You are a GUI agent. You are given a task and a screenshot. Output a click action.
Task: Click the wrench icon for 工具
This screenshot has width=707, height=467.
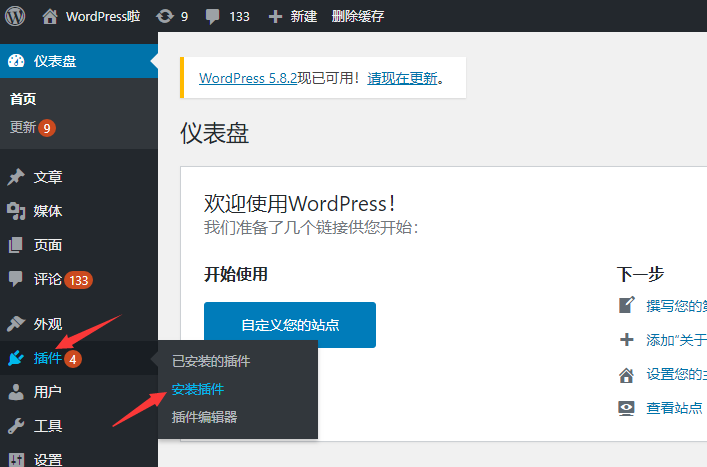[x=16, y=426]
